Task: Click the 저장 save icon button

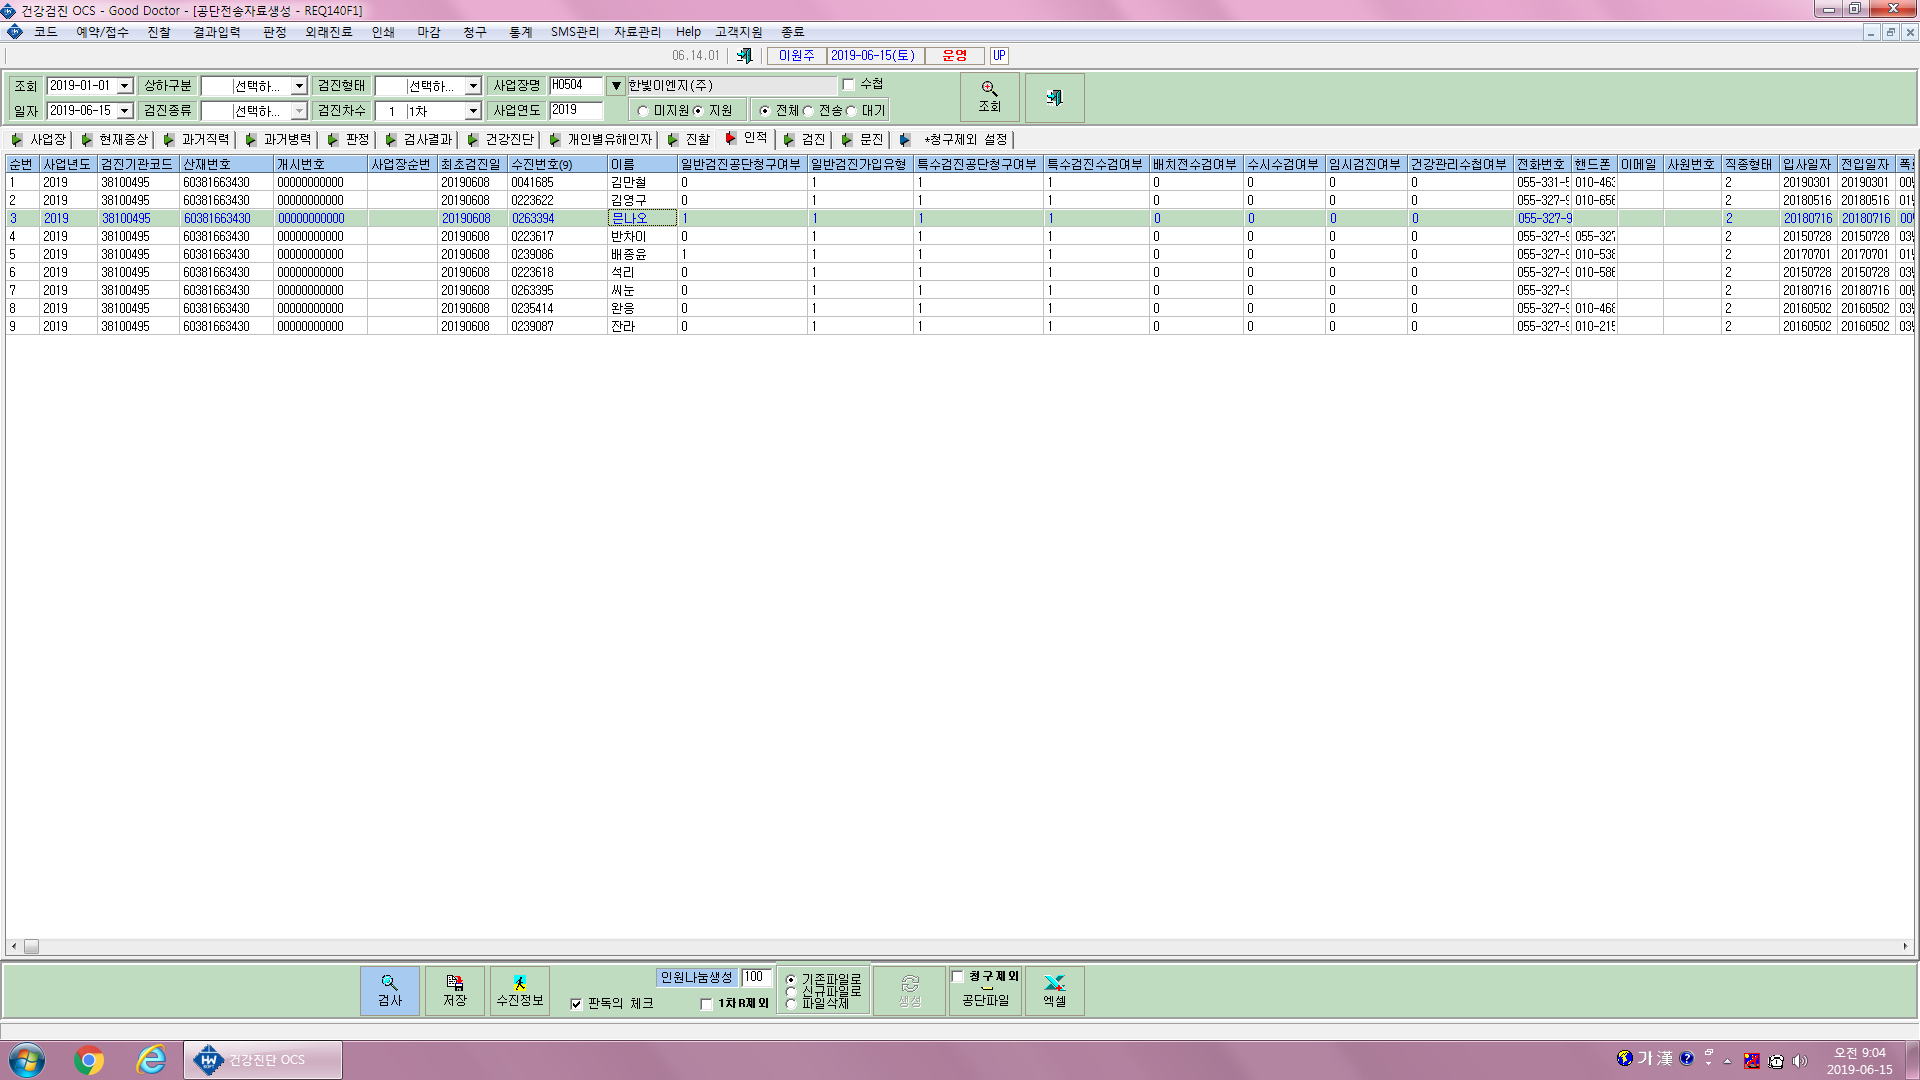Action: click(455, 990)
